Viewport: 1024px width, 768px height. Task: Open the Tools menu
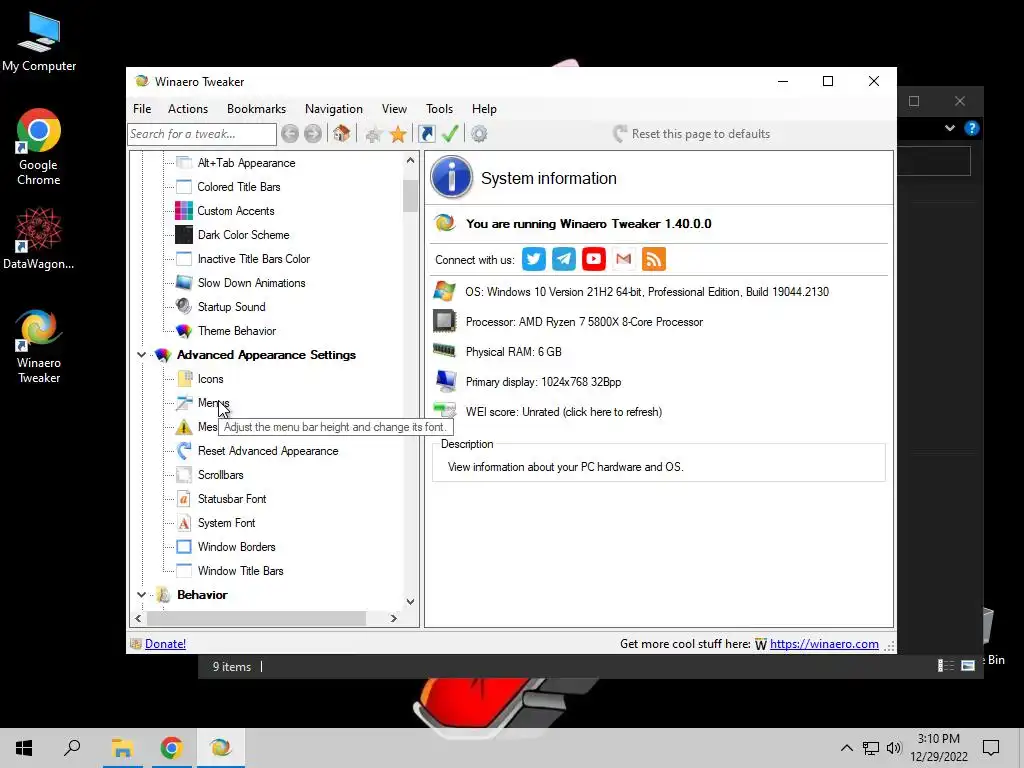point(439,109)
